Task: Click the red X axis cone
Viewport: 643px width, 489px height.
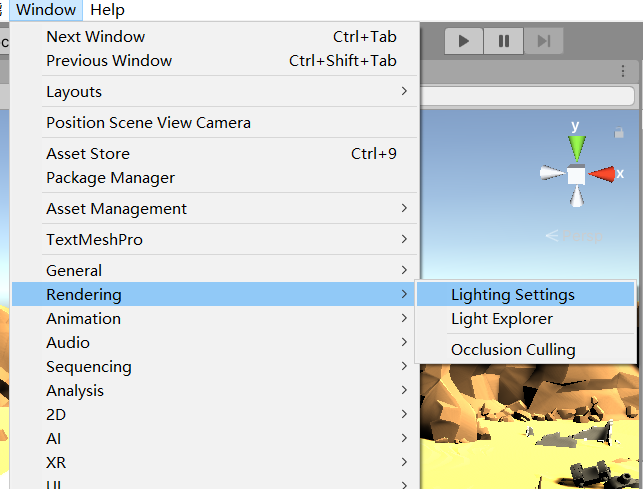Action: [603, 174]
